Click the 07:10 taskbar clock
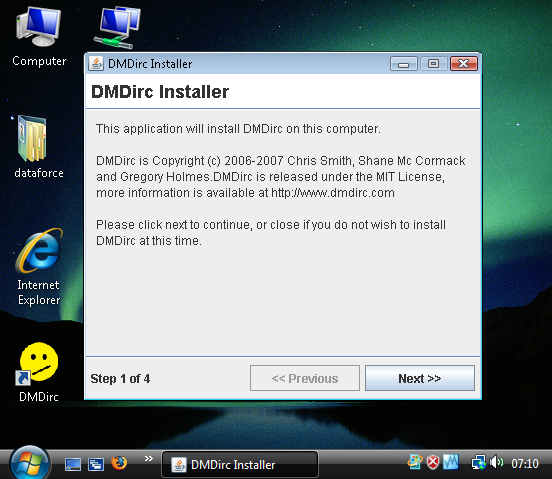This screenshot has width=552, height=479. [x=525, y=464]
